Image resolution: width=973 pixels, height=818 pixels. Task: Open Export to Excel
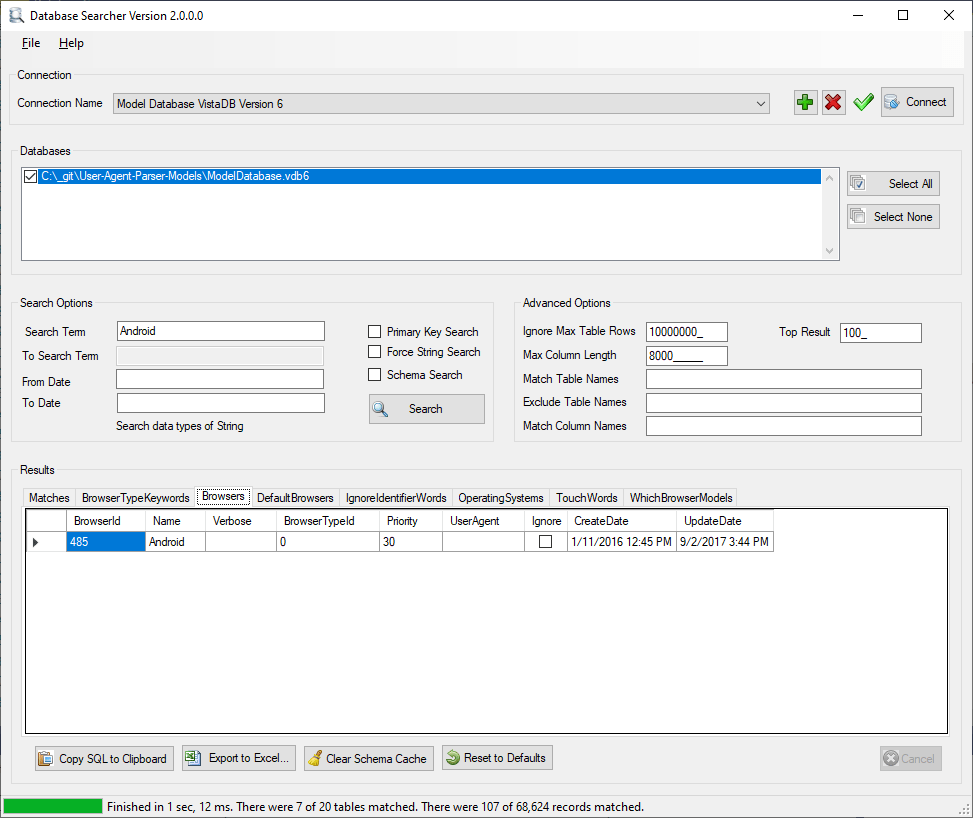point(238,758)
